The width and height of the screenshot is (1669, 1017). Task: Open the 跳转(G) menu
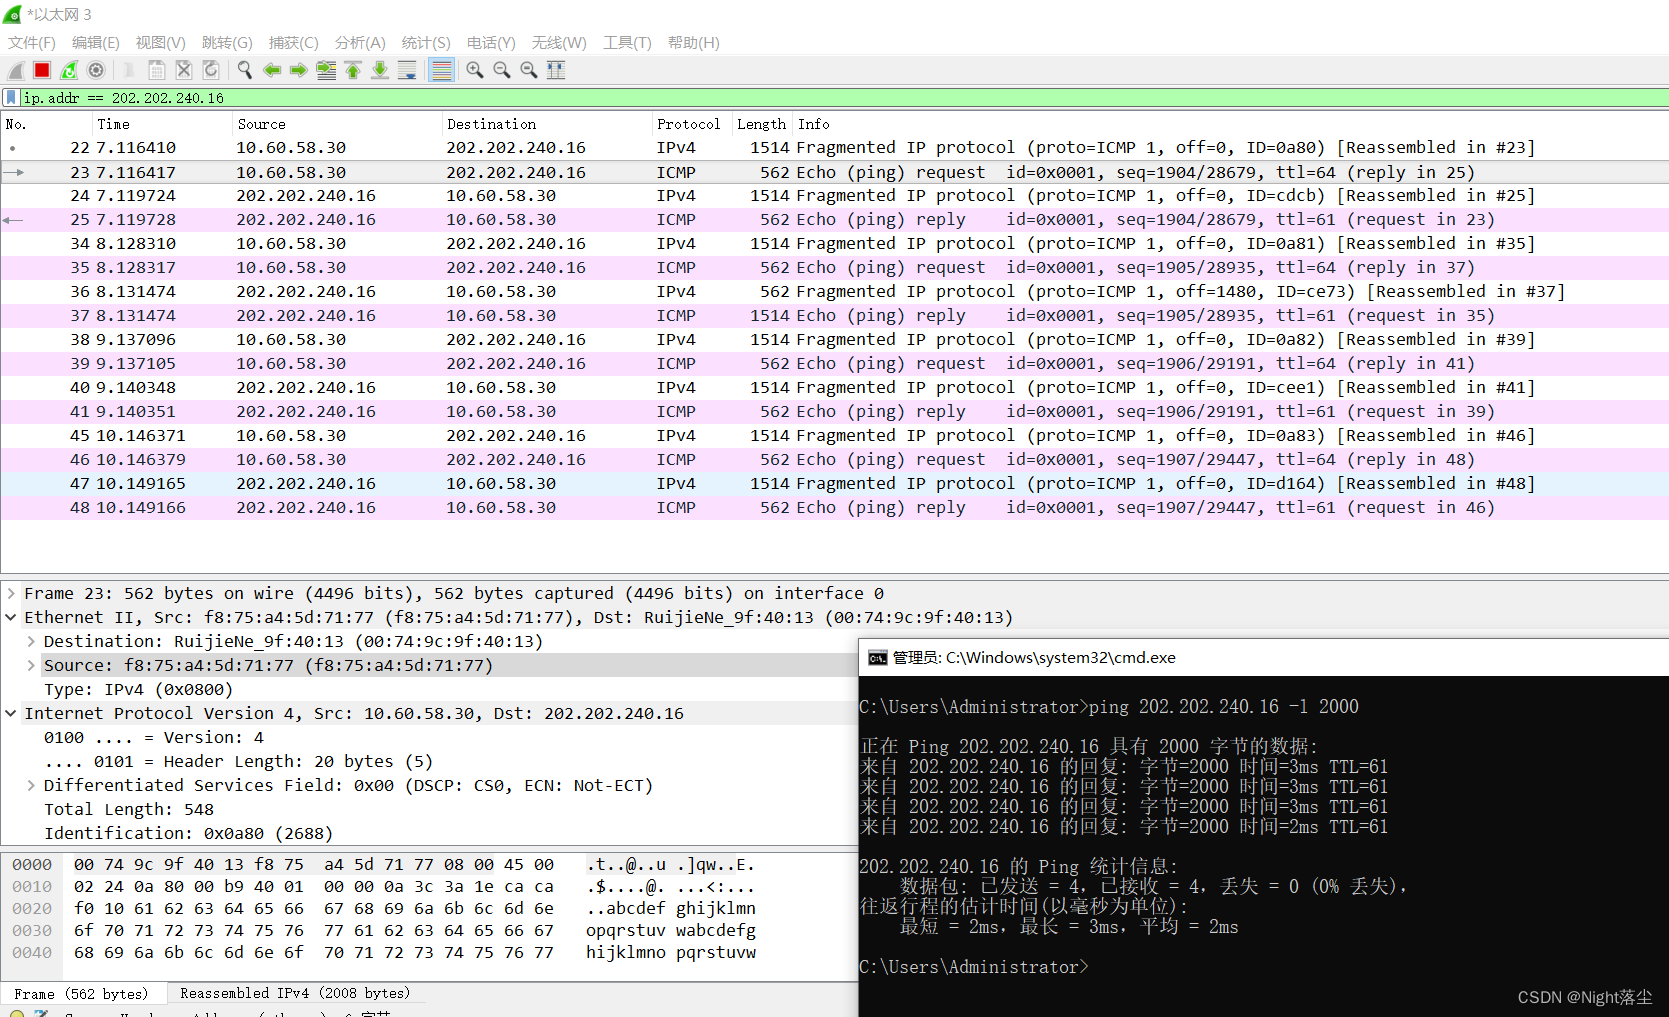(227, 43)
